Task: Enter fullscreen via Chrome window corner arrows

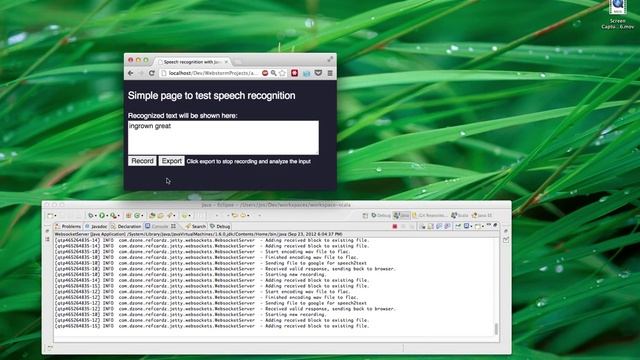Action: click(x=330, y=59)
